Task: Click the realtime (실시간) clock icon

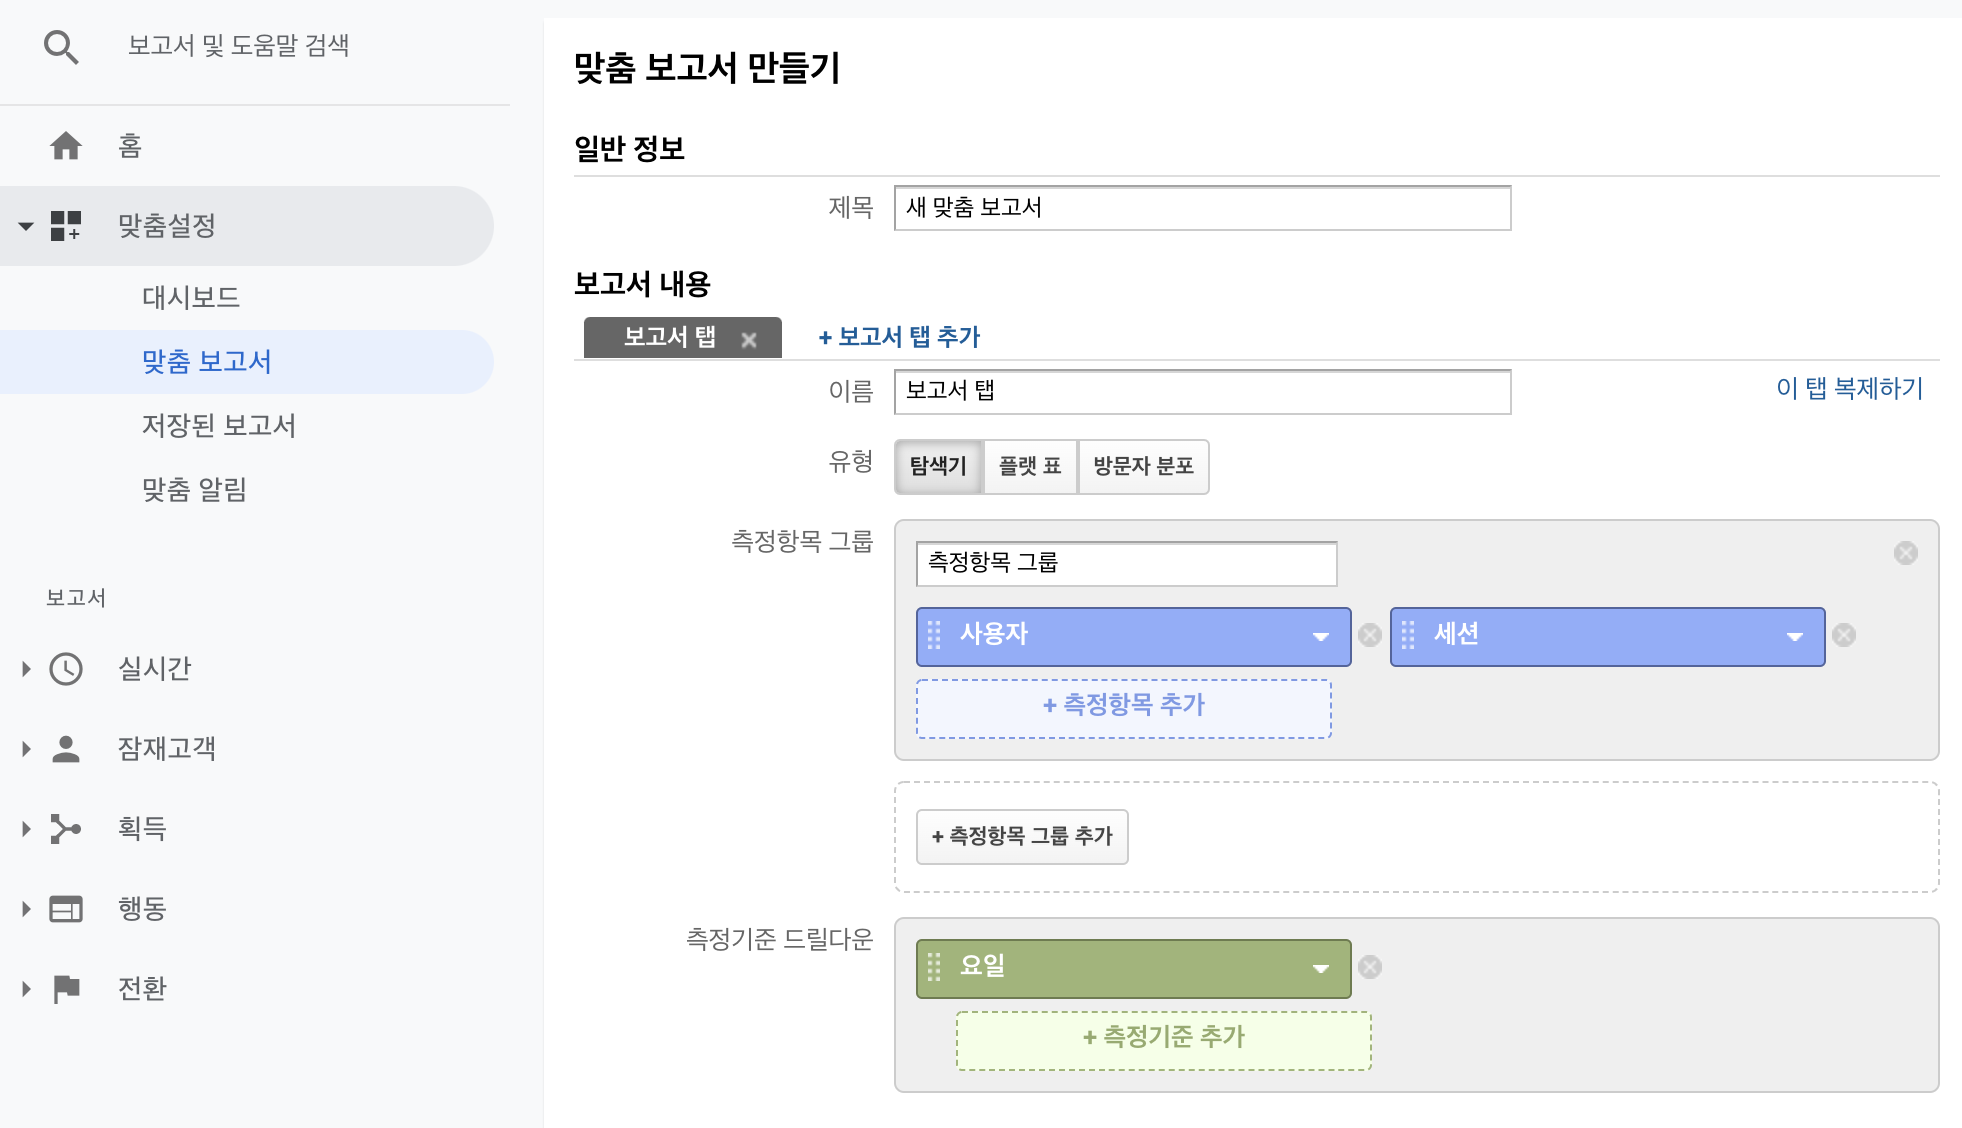Action: pyautogui.click(x=66, y=669)
